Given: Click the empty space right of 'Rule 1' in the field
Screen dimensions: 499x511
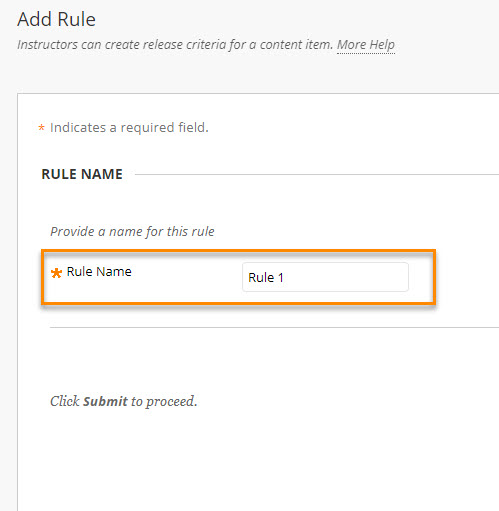Looking at the screenshot, I should tap(345, 277).
